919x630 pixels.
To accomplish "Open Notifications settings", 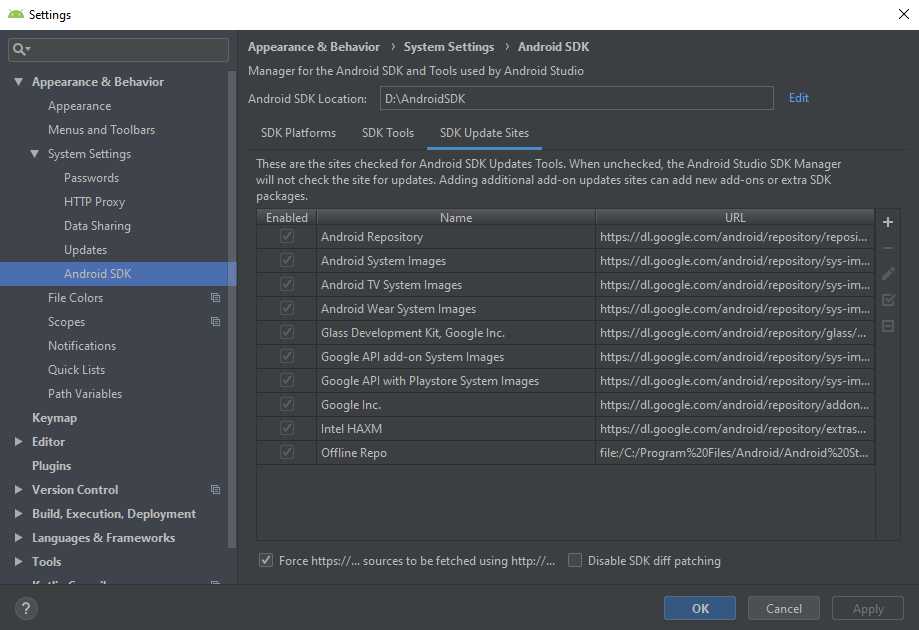I will pos(82,346).
